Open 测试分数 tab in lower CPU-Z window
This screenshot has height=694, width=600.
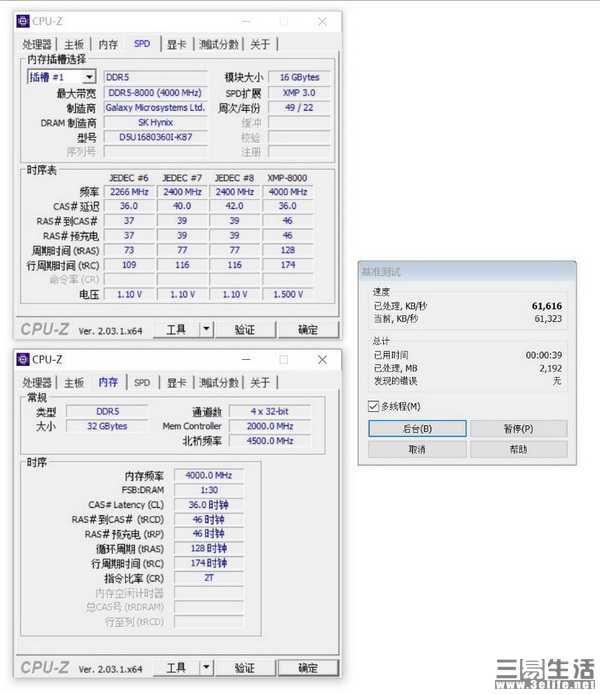tap(218, 382)
